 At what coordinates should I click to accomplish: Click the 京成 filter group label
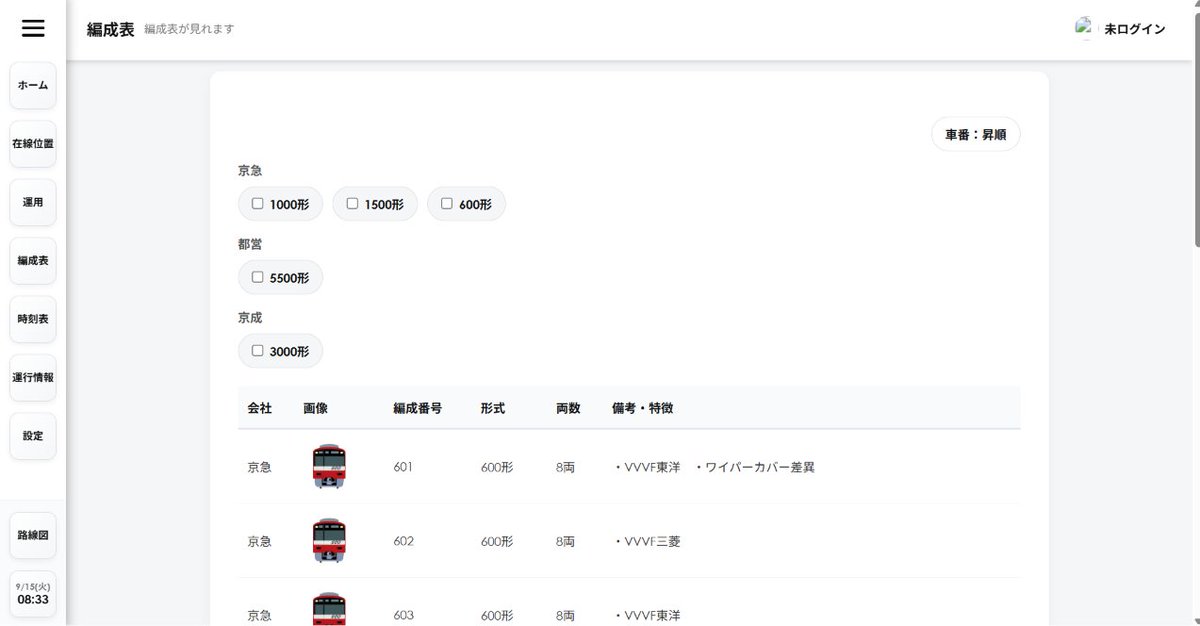[x=250, y=318]
